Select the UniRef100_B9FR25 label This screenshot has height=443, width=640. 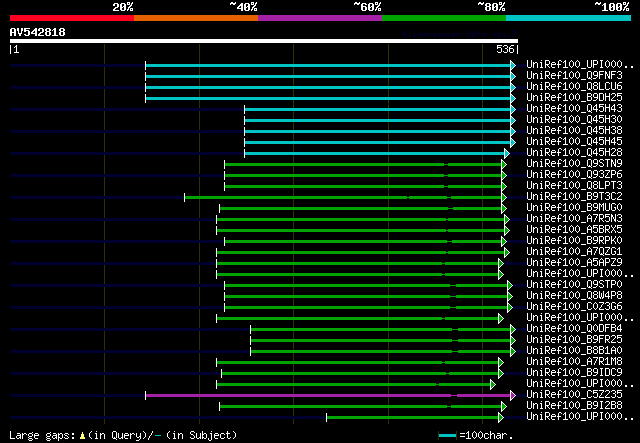574,340
